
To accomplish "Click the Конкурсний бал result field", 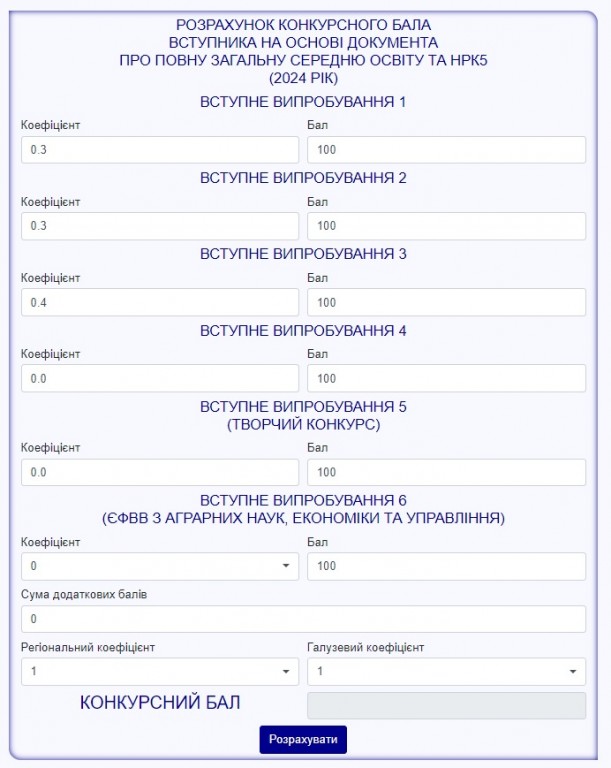I will pos(446,705).
